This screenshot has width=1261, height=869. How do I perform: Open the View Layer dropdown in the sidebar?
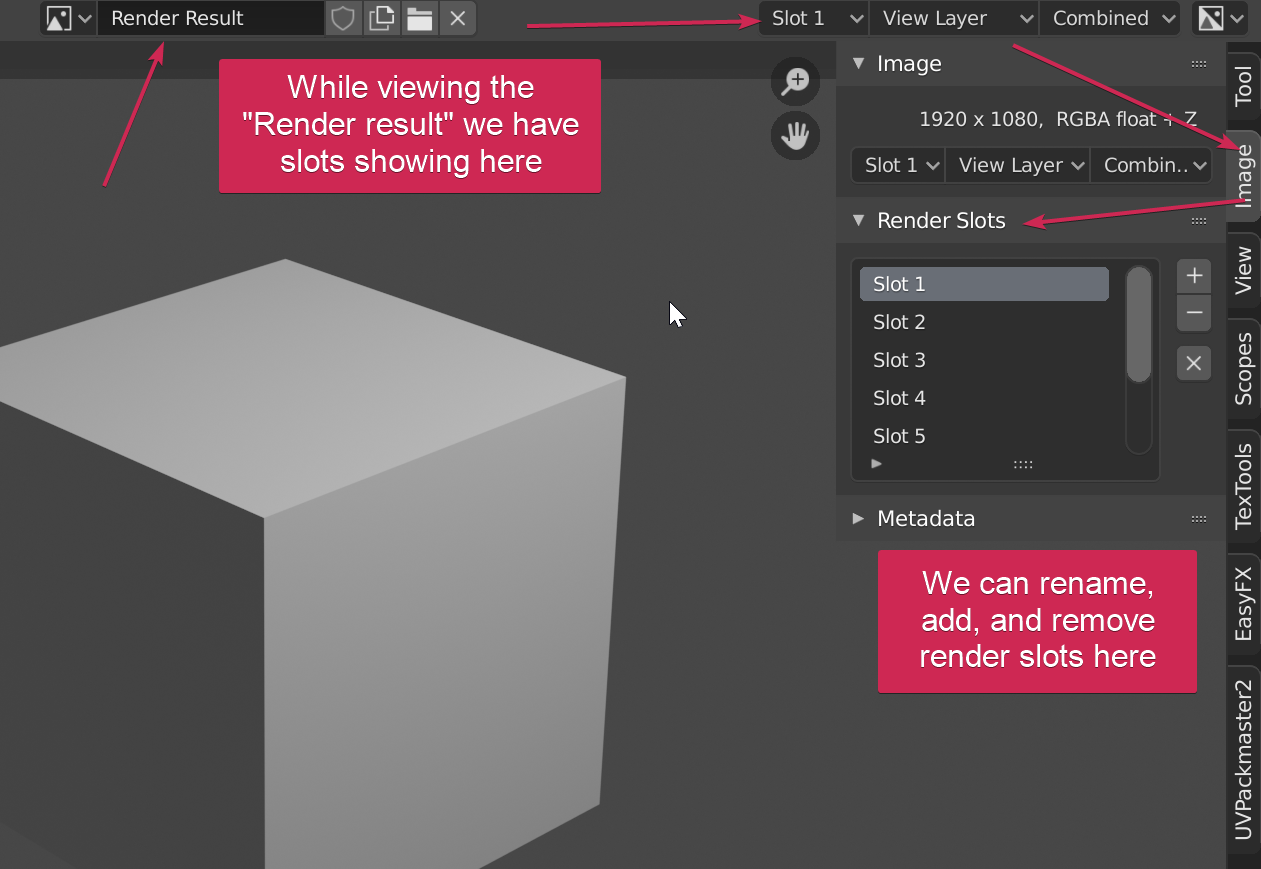point(1016,165)
